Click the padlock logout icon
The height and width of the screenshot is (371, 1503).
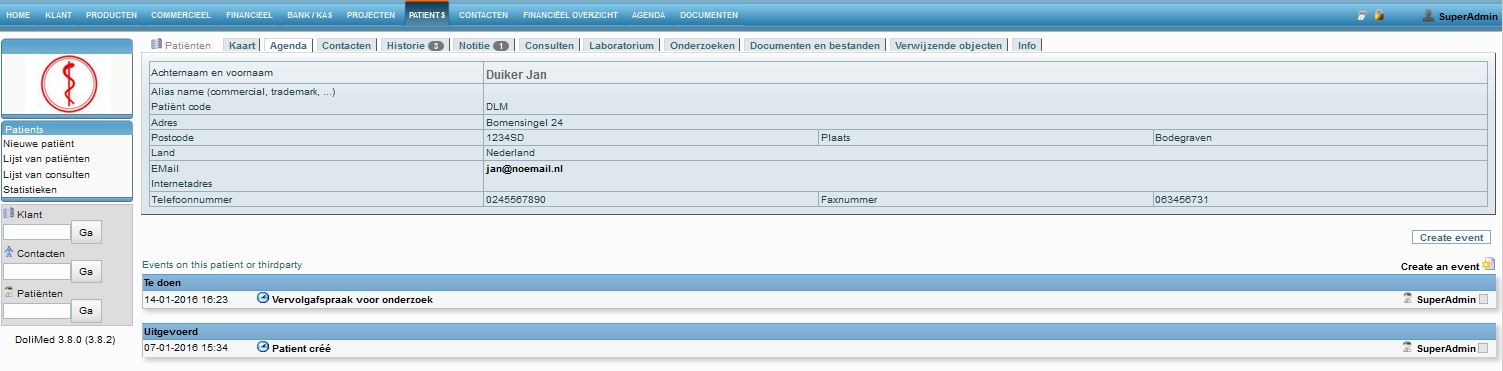point(1379,16)
